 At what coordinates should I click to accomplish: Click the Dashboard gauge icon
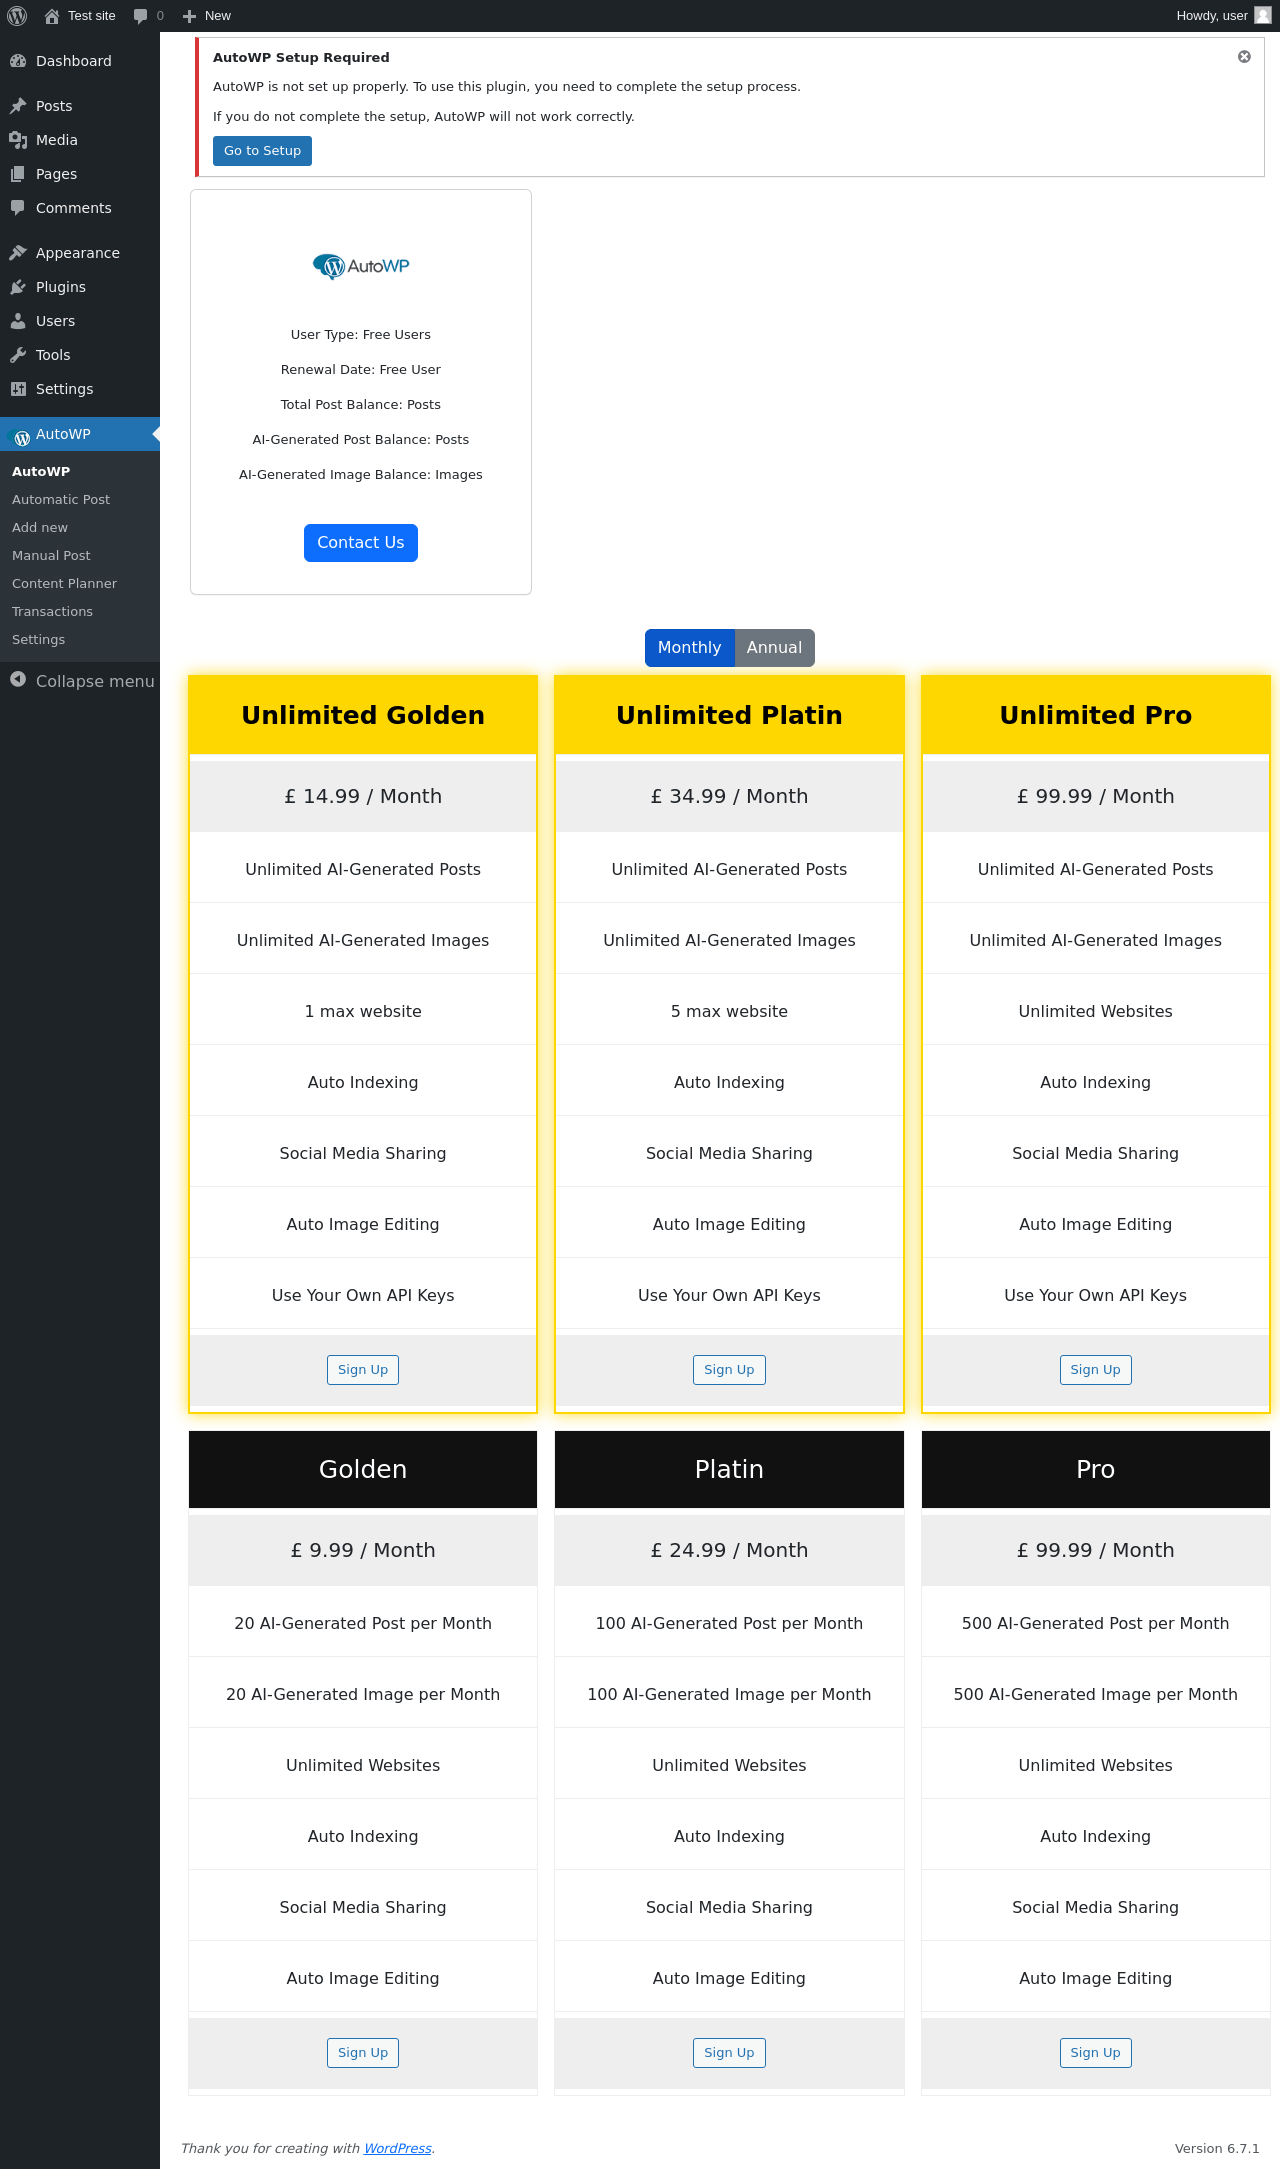pos(18,61)
